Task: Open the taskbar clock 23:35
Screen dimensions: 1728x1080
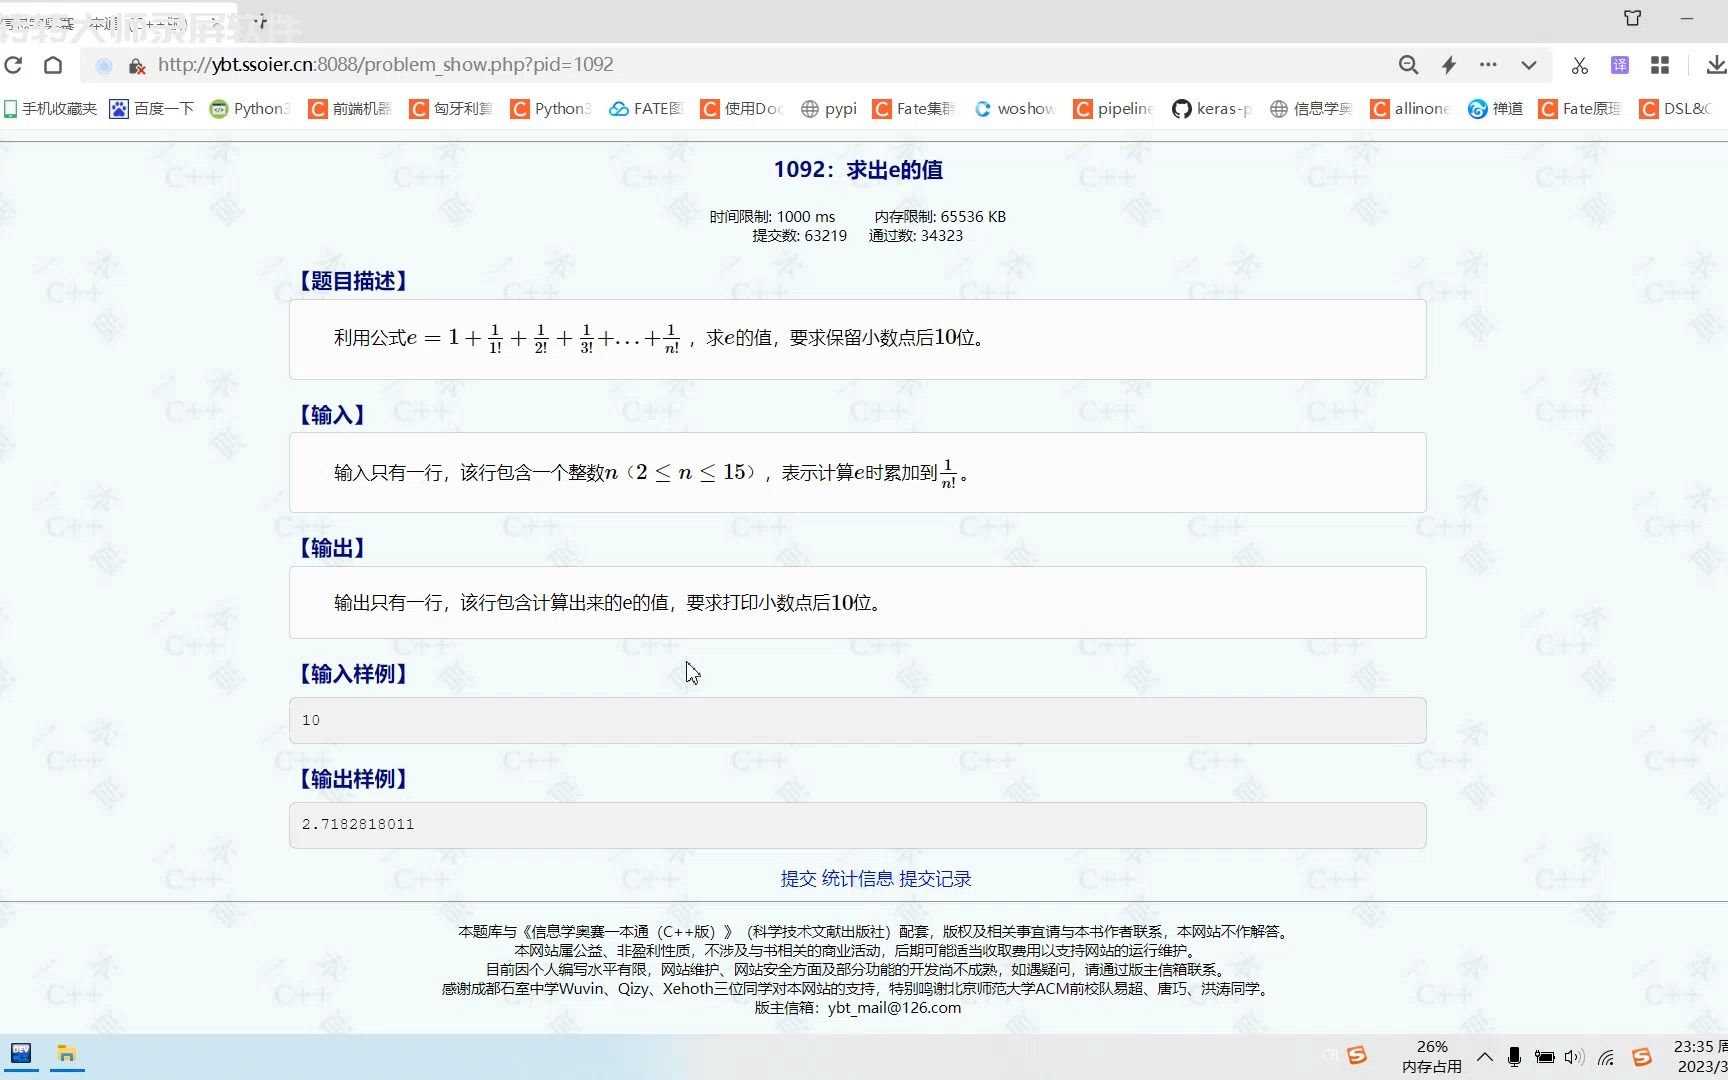Action: point(1700,1056)
